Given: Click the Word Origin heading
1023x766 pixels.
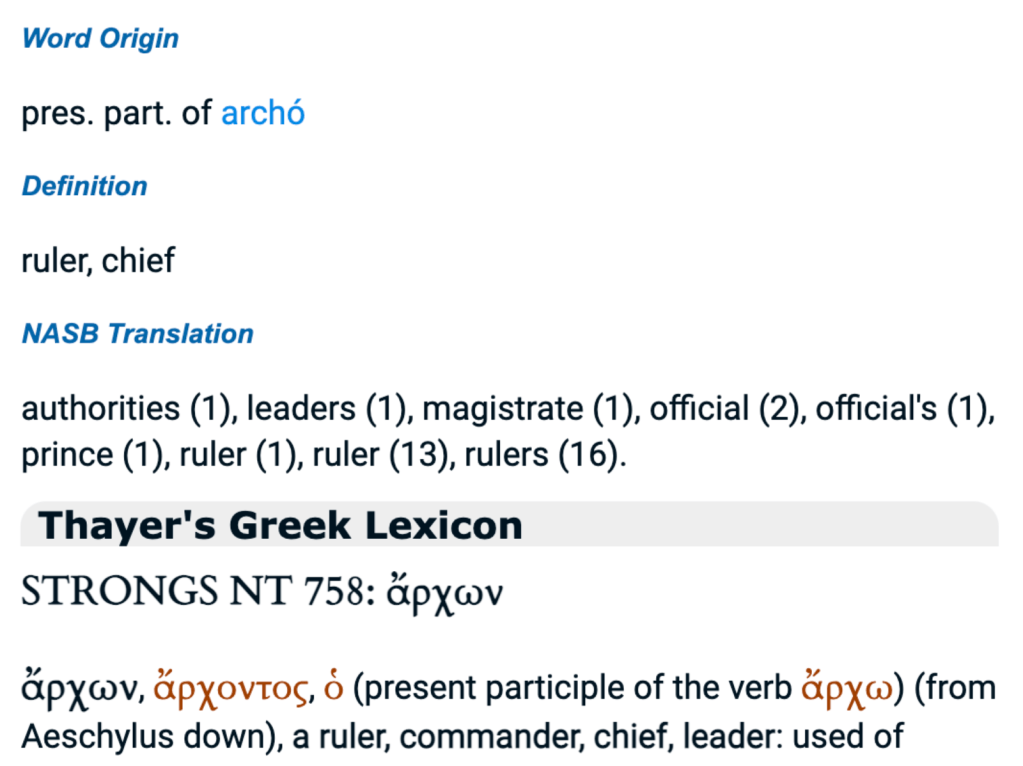Looking at the screenshot, I should (x=100, y=39).
